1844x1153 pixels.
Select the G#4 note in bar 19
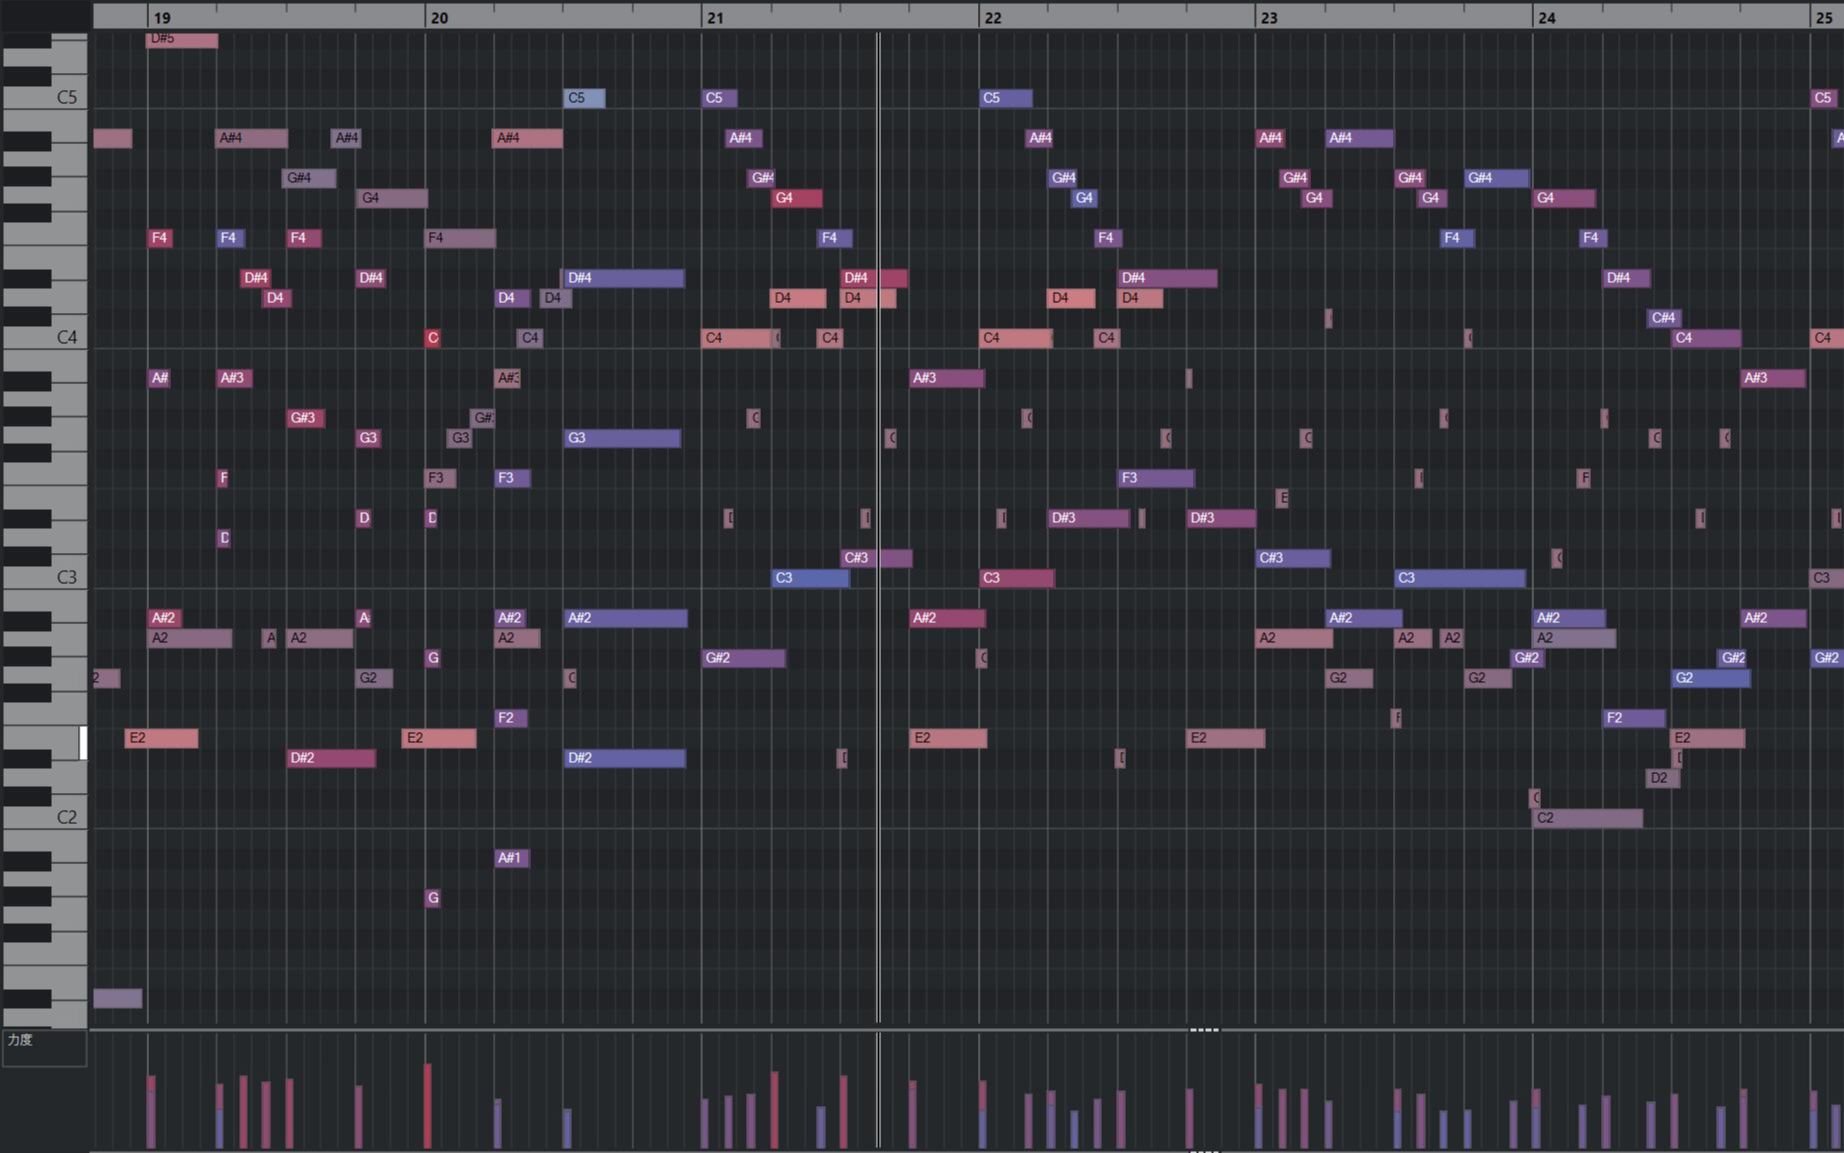tap(309, 178)
